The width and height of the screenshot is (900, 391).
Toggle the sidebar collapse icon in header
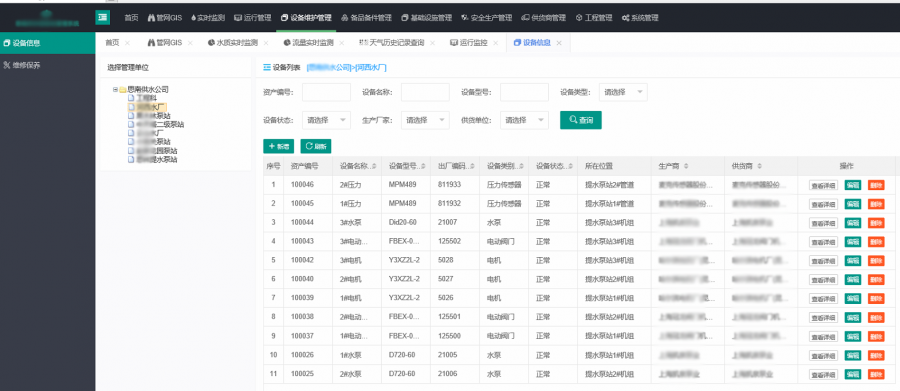[x=103, y=18]
